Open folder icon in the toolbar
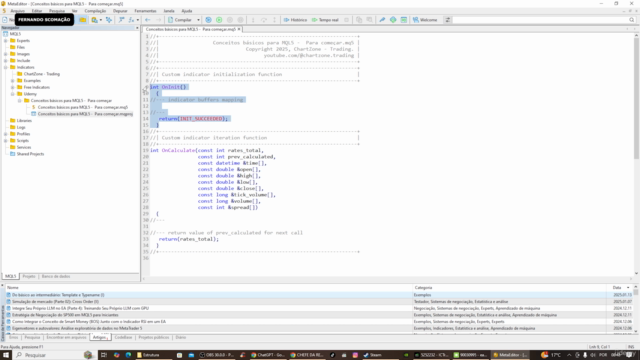Viewport: 640px width, 360px height. [x=83, y=20]
